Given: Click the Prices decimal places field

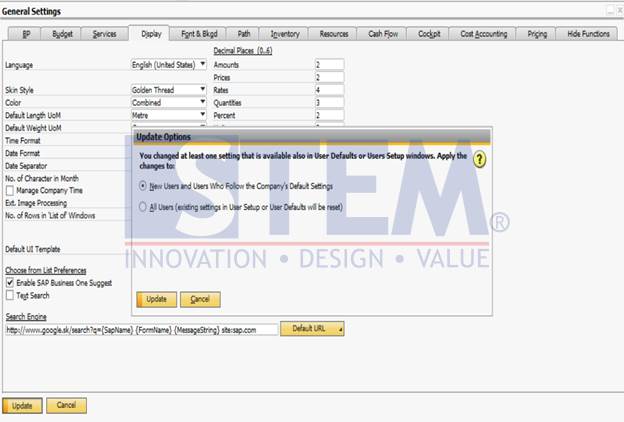Looking at the screenshot, I should click(330, 77).
